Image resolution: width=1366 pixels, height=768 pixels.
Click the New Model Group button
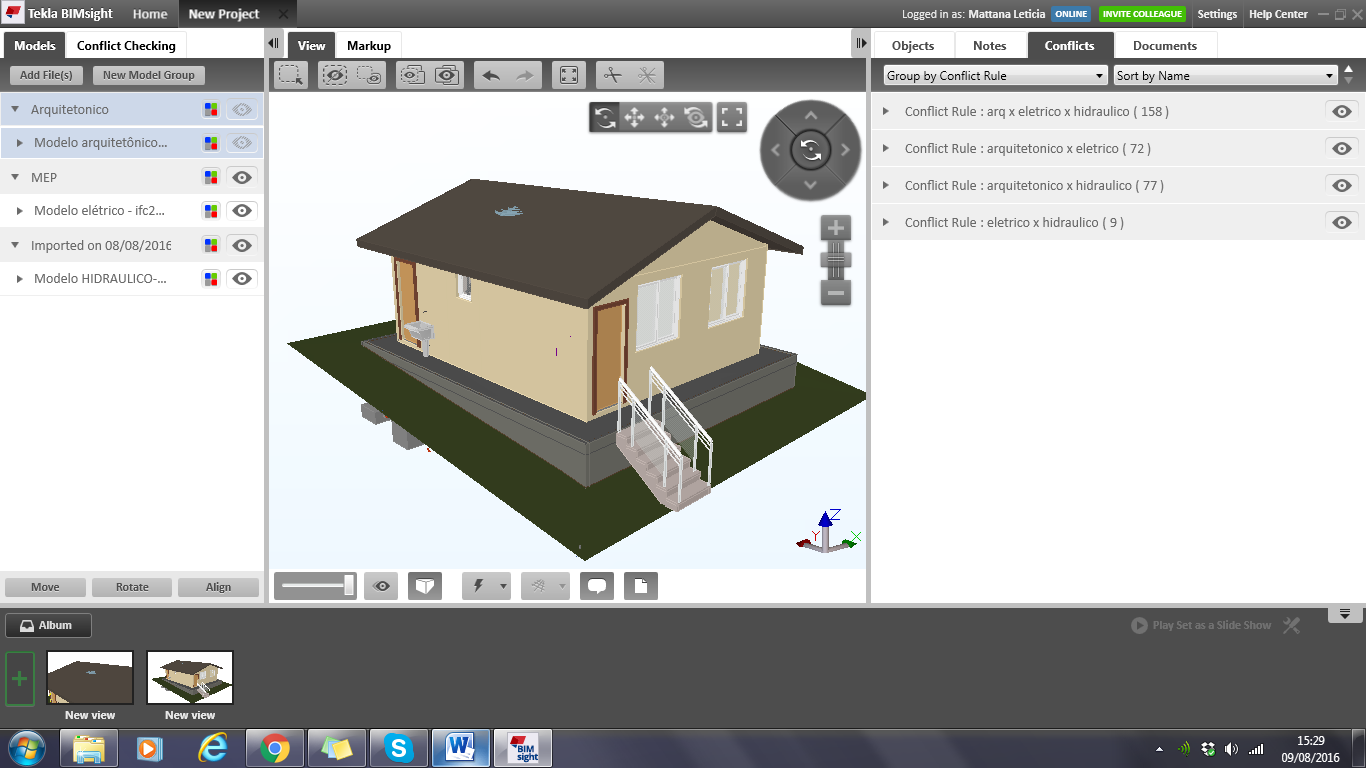149,75
